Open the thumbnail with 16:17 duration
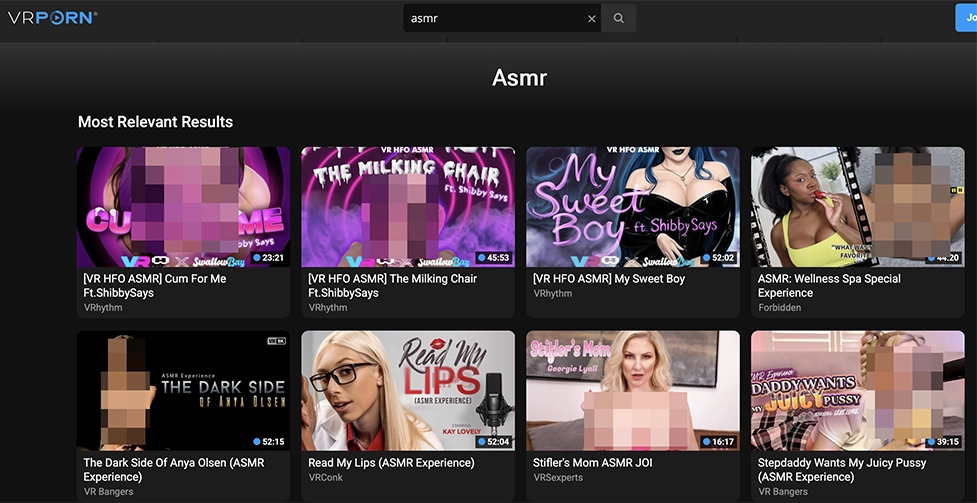This screenshot has width=977, height=503. pos(633,391)
